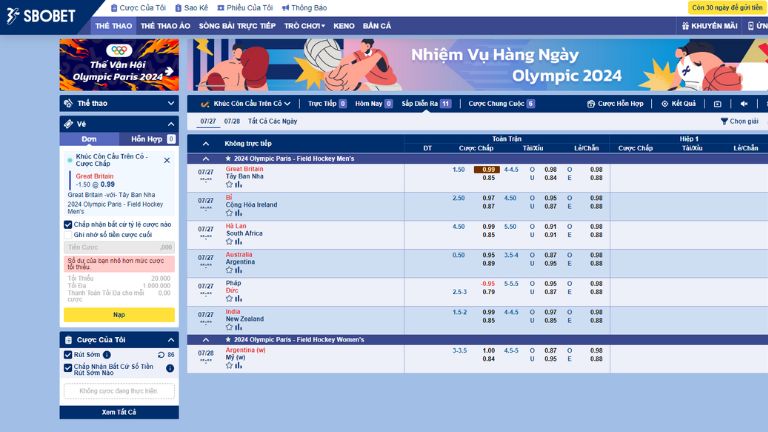Open statistics for Great Britain match

[239, 185]
